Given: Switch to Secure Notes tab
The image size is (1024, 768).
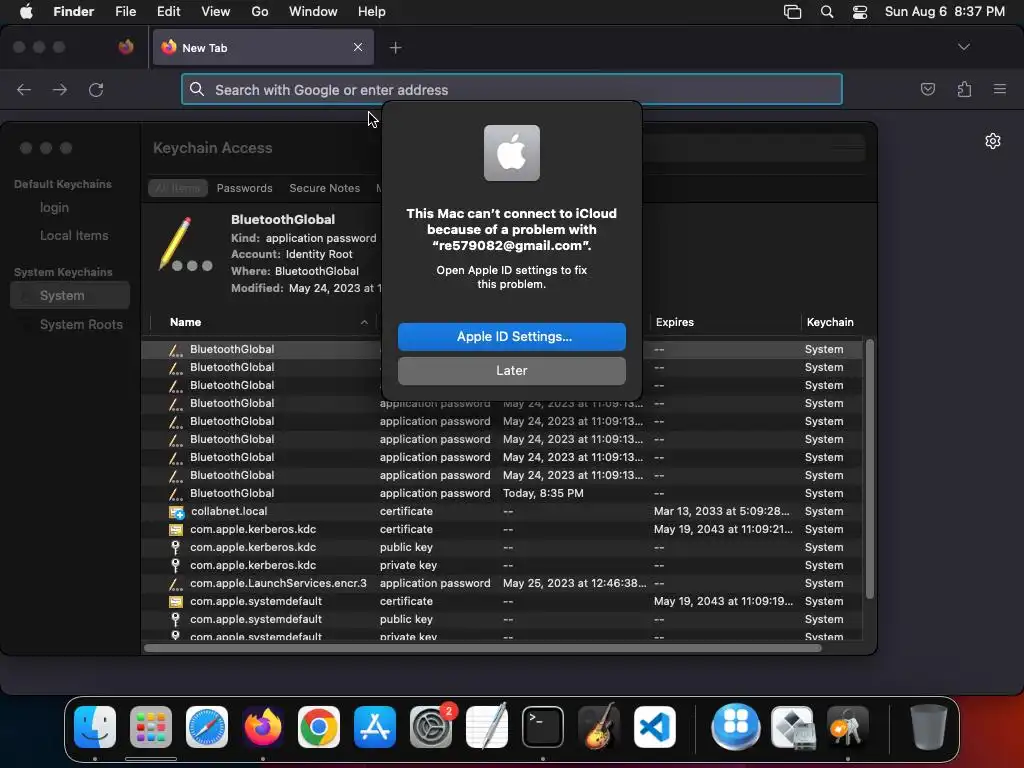Looking at the screenshot, I should [x=325, y=188].
